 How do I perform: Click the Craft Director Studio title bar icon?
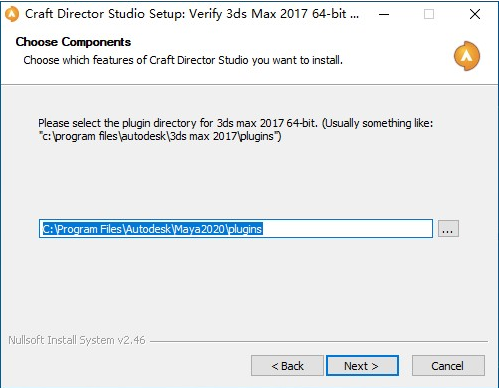click(x=12, y=14)
